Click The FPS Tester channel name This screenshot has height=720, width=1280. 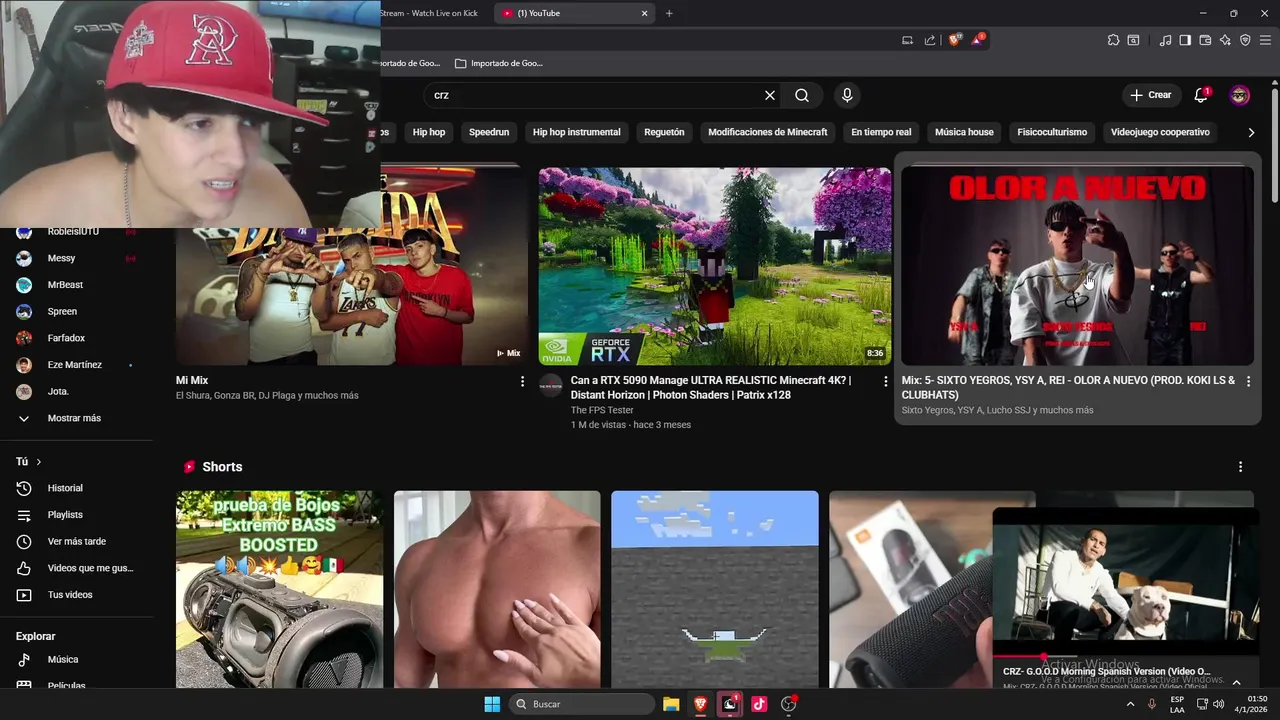602,410
